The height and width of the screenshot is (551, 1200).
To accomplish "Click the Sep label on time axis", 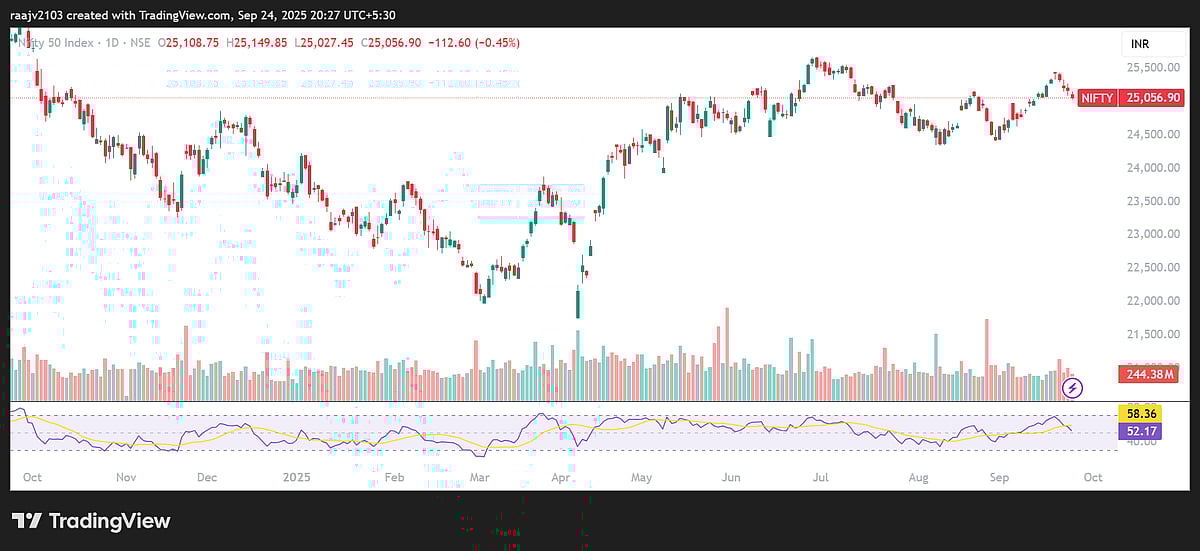I will click(x=999, y=478).
